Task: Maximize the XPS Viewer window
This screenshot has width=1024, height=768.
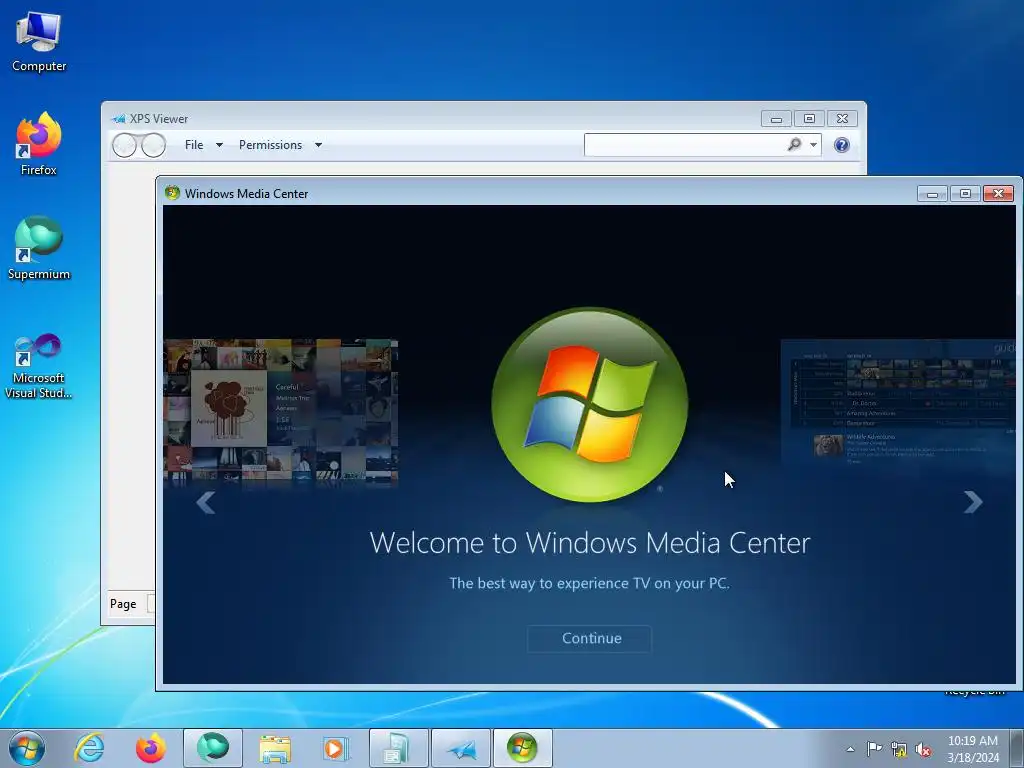Action: 809,119
